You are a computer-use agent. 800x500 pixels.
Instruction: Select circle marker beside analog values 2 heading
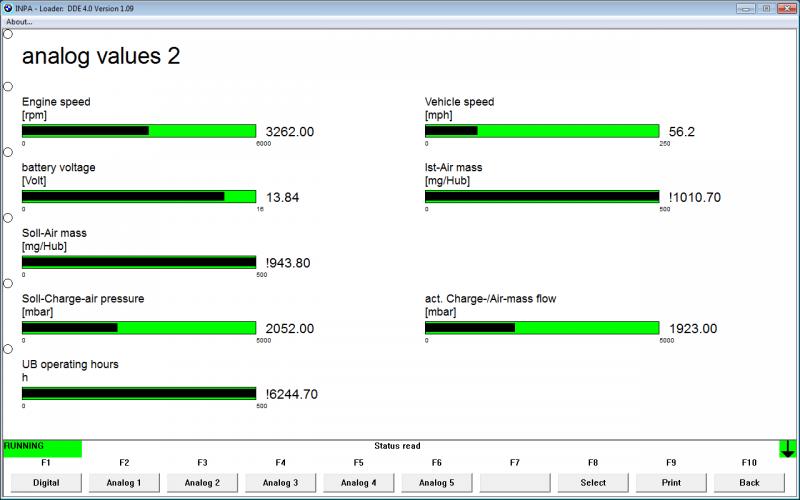pos(8,34)
